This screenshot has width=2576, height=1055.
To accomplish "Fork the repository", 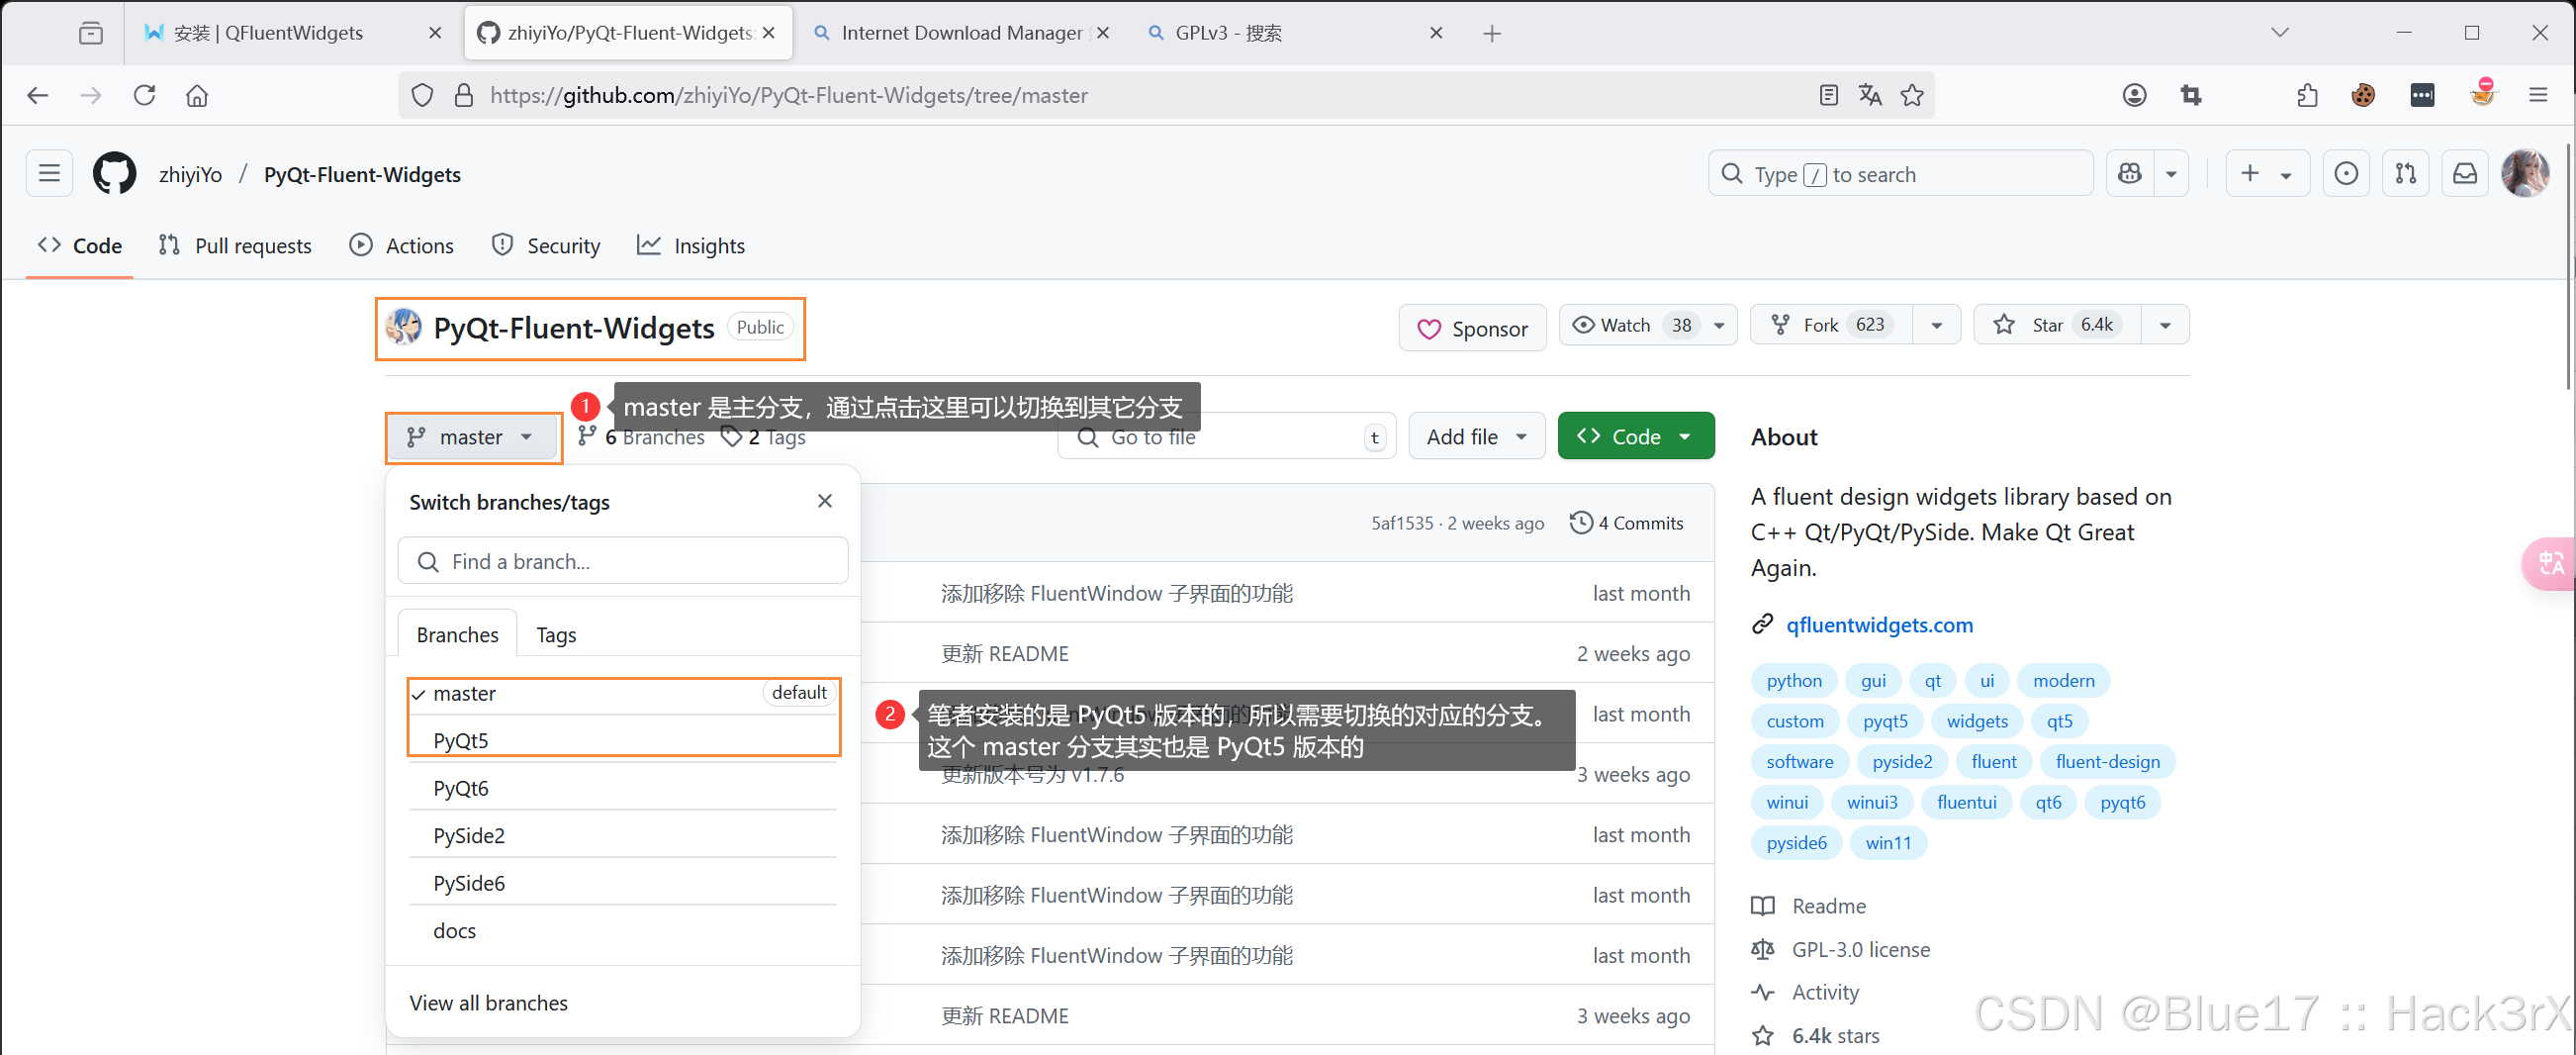I will pos(1832,325).
